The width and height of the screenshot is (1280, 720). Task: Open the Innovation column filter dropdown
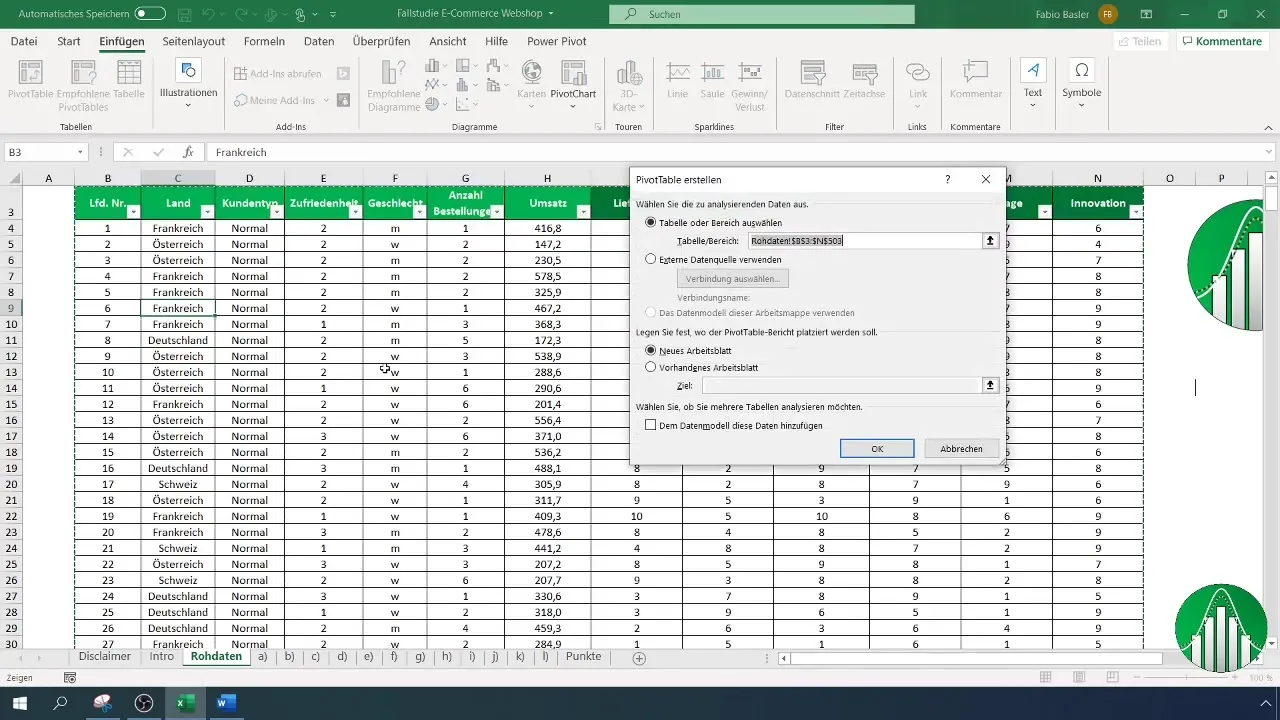point(1134,212)
